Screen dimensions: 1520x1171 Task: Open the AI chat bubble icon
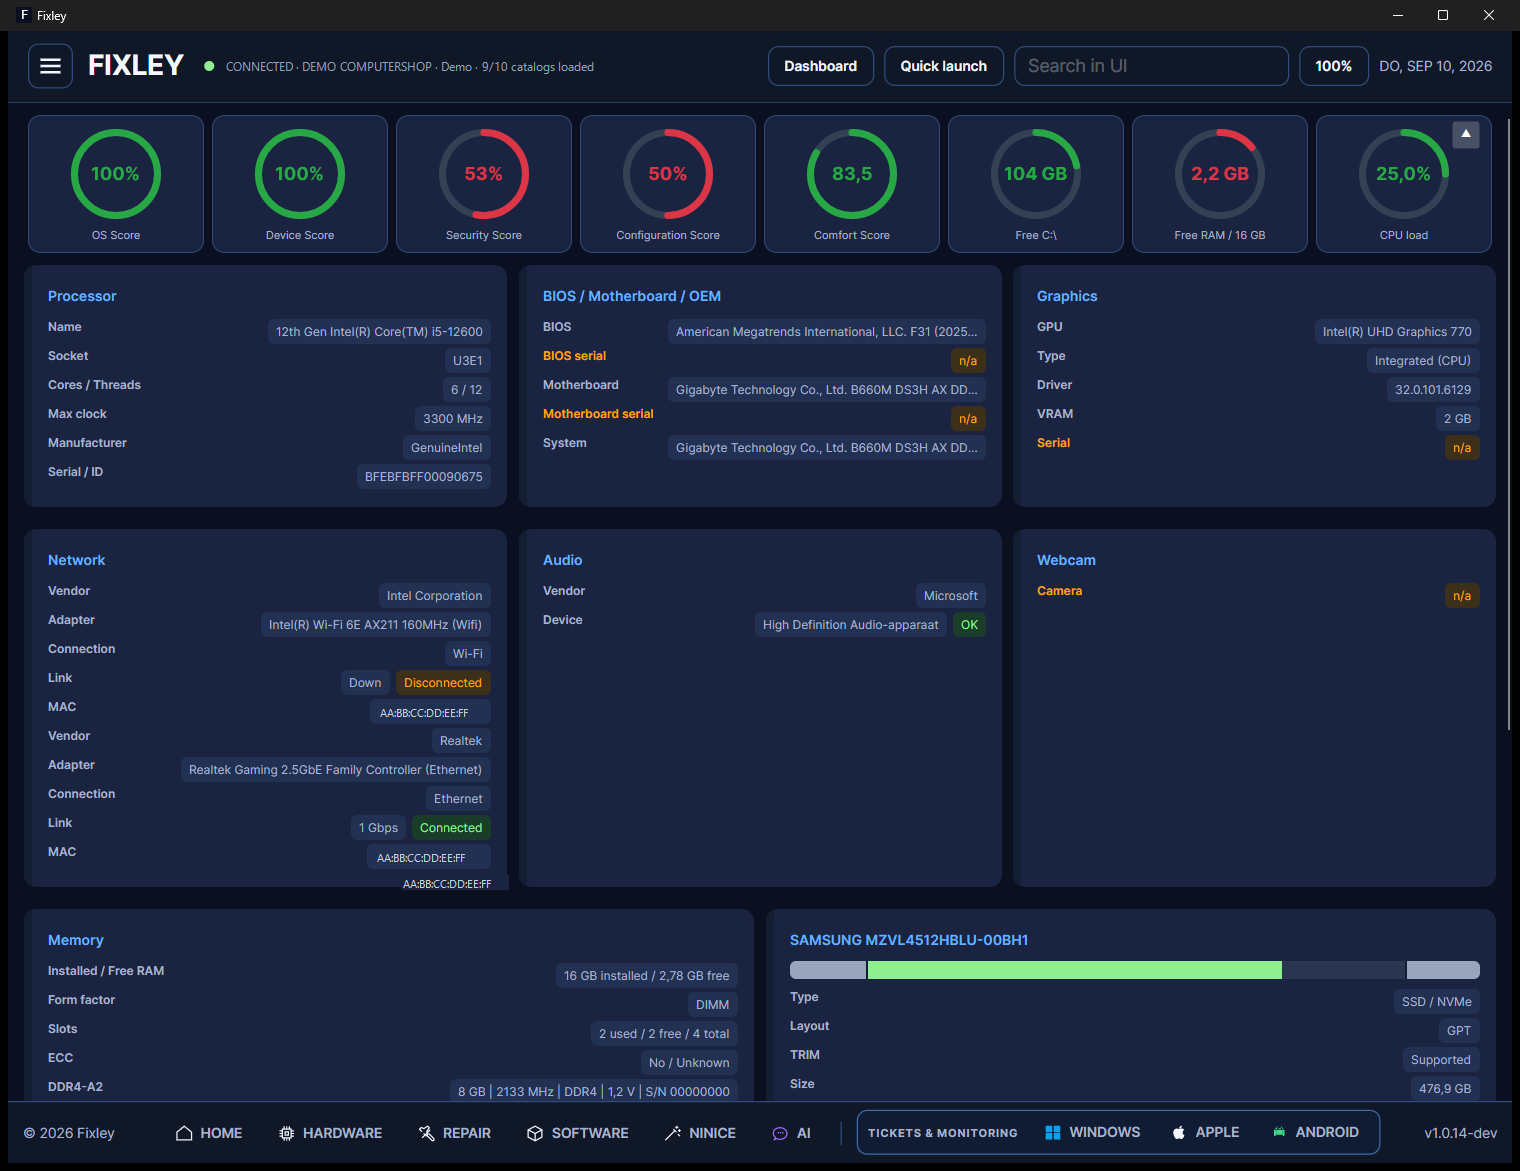pyautogui.click(x=780, y=1133)
